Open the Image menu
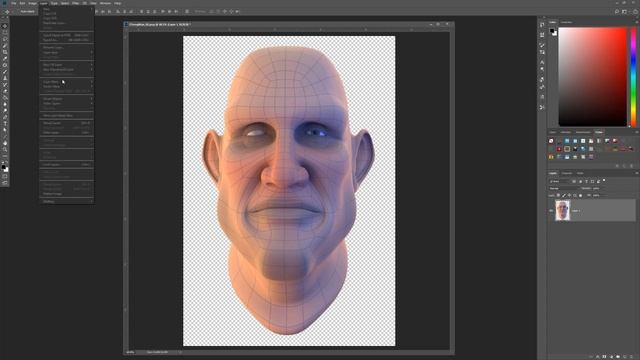The image size is (640, 360). click(32, 3)
